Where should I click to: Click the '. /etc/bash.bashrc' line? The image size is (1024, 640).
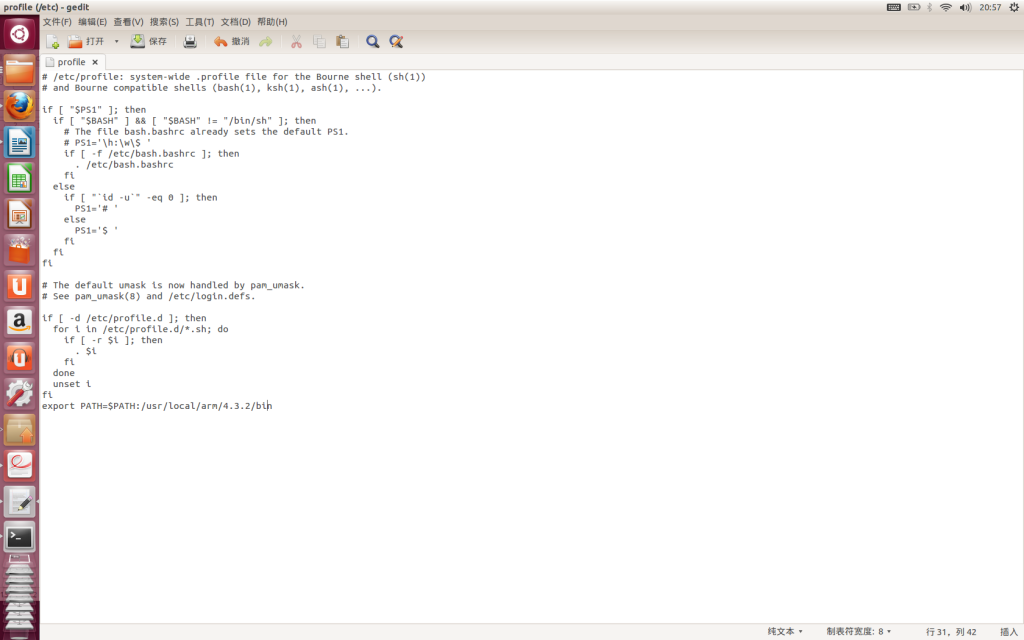coord(124,165)
